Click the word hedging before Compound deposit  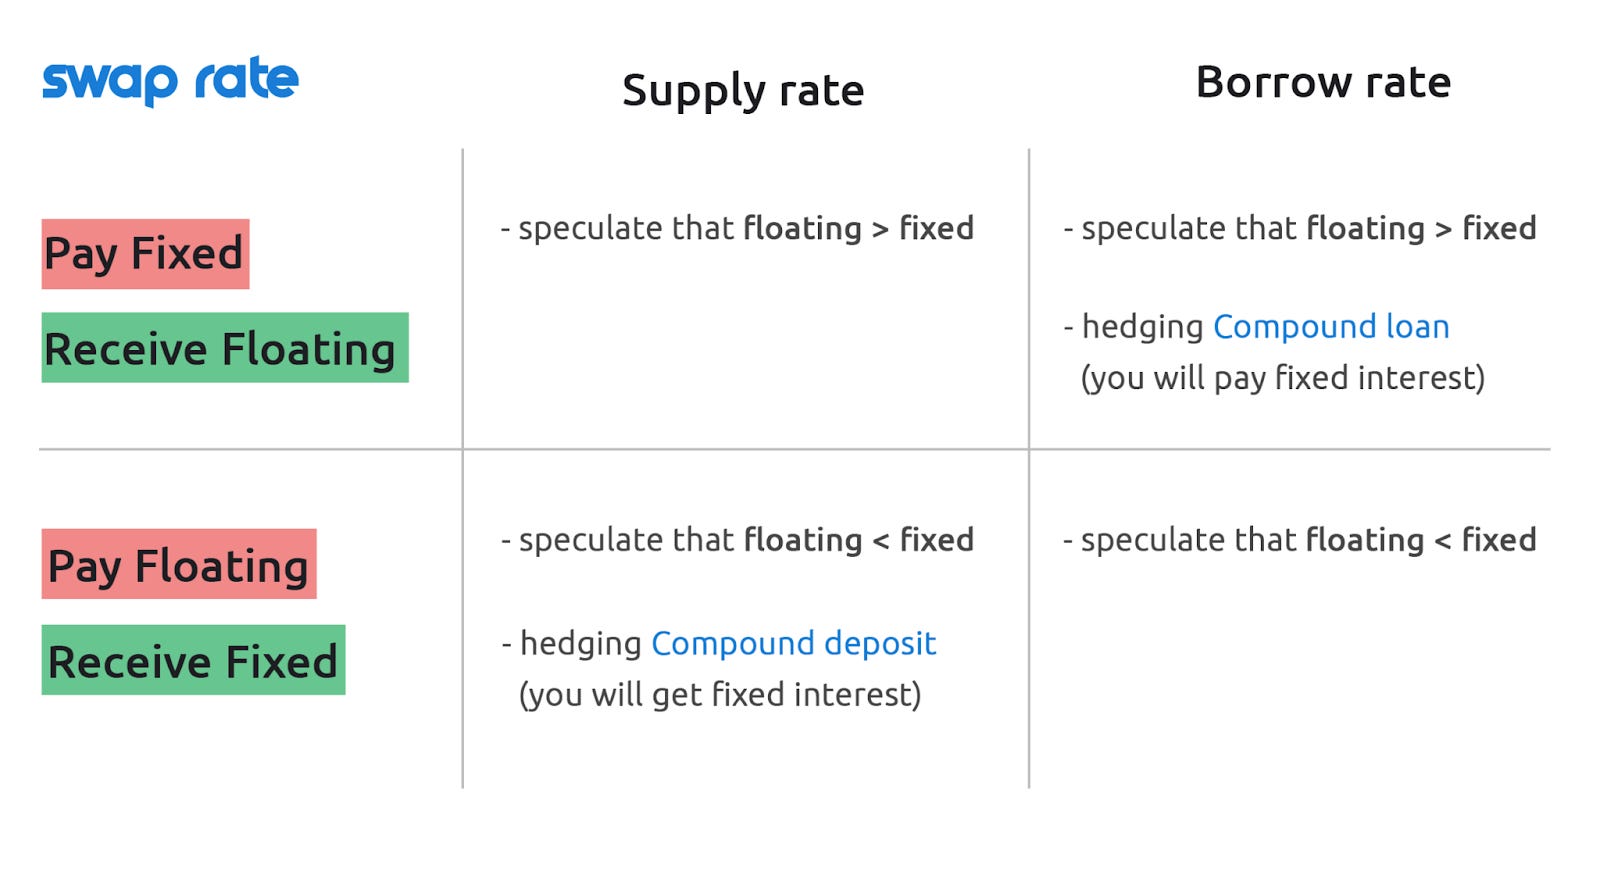[581, 645]
